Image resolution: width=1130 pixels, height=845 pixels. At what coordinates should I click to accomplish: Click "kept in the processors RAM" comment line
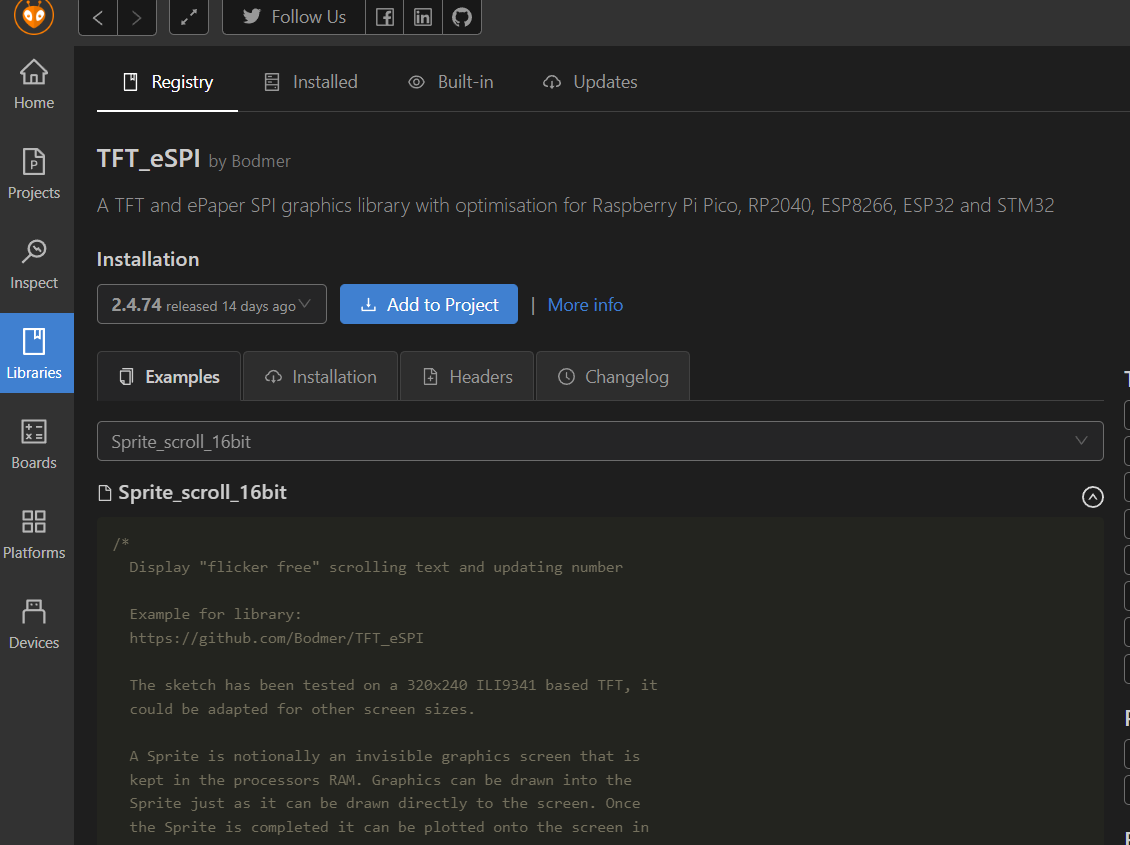coord(381,780)
